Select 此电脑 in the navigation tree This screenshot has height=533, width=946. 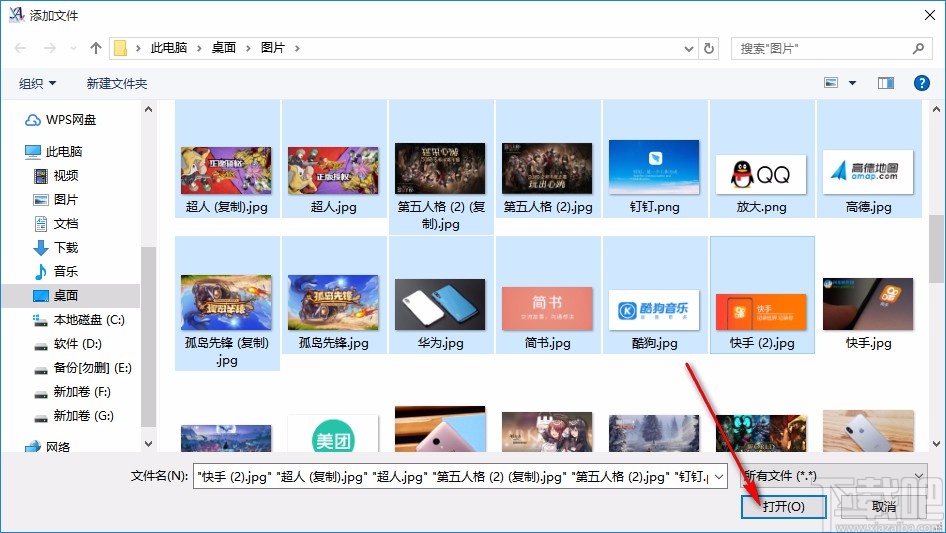[x=54, y=152]
